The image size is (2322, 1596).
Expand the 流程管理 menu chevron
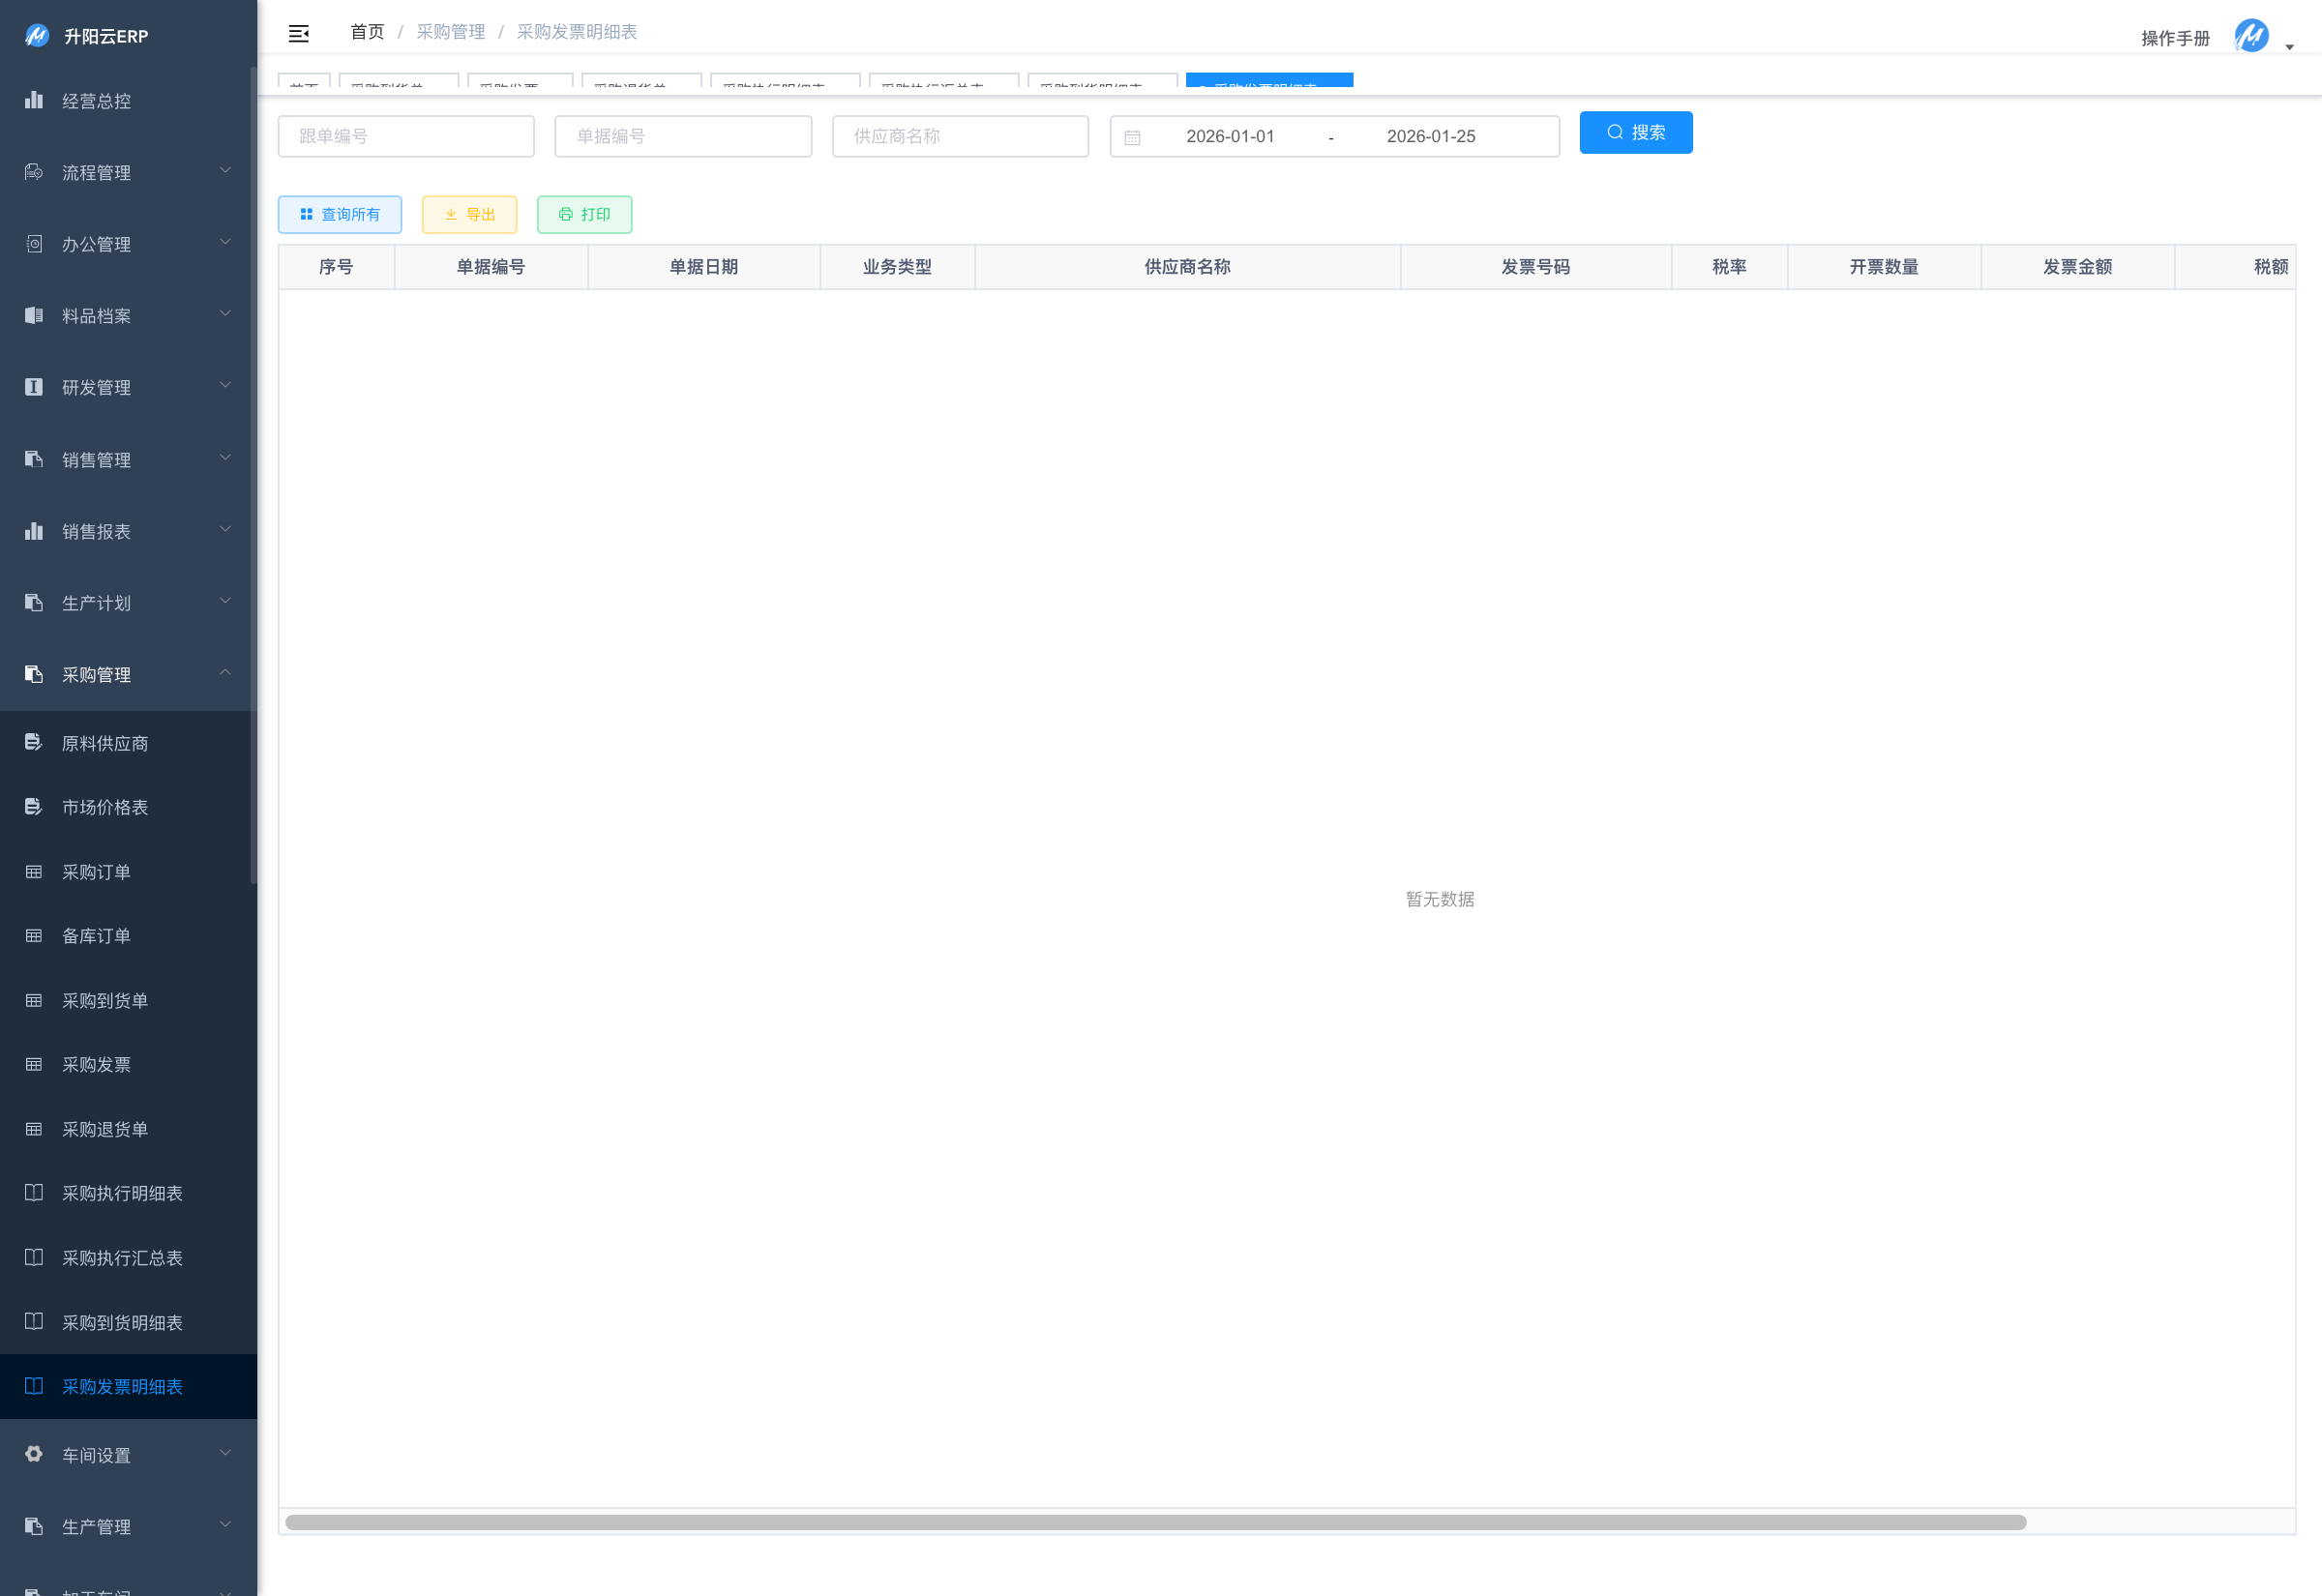pyautogui.click(x=225, y=171)
